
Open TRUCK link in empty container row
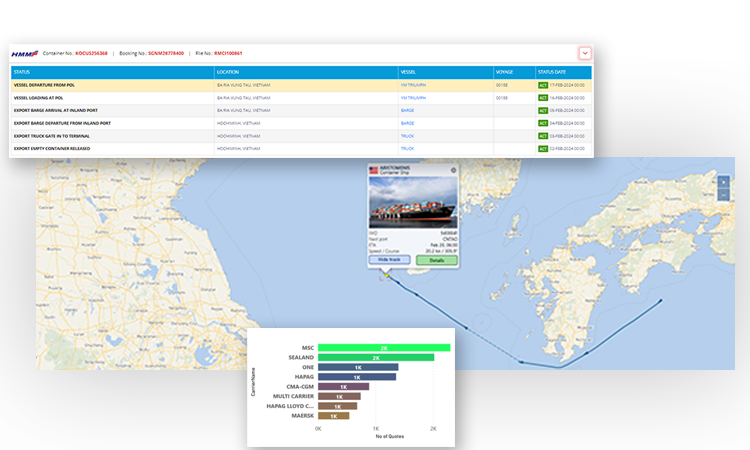[407, 149]
